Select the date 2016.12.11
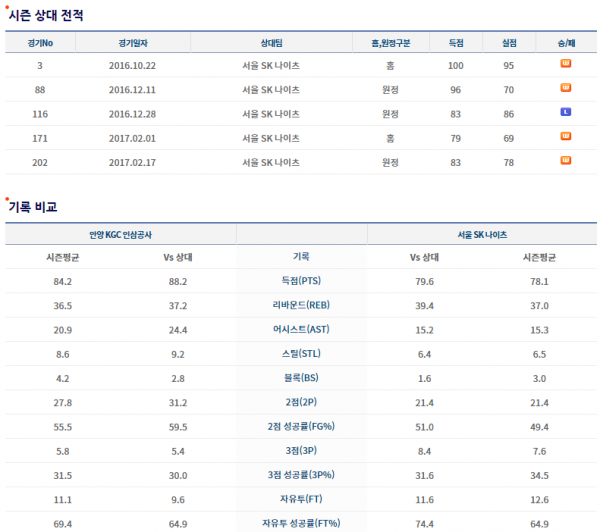This screenshot has height=532, width=600. pyautogui.click(x=132, y=90)
